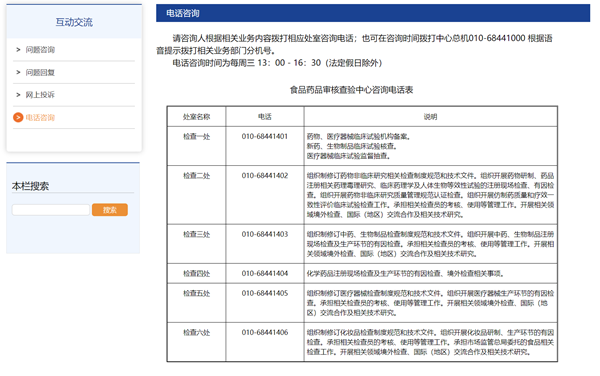600x376 pixels.
Task: Click phone number 010-68441402
Action: pos(265,176)
